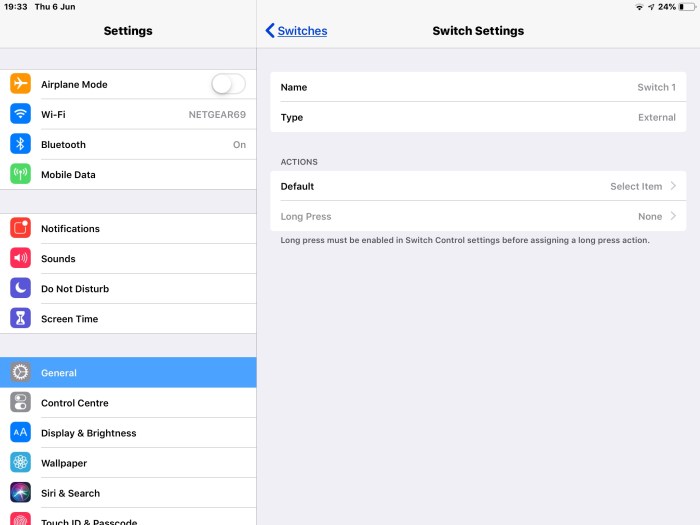Tap the red Notifications icon
This screenshot has width=700, height=525.
pyautogui.click(x=20, y=229)
